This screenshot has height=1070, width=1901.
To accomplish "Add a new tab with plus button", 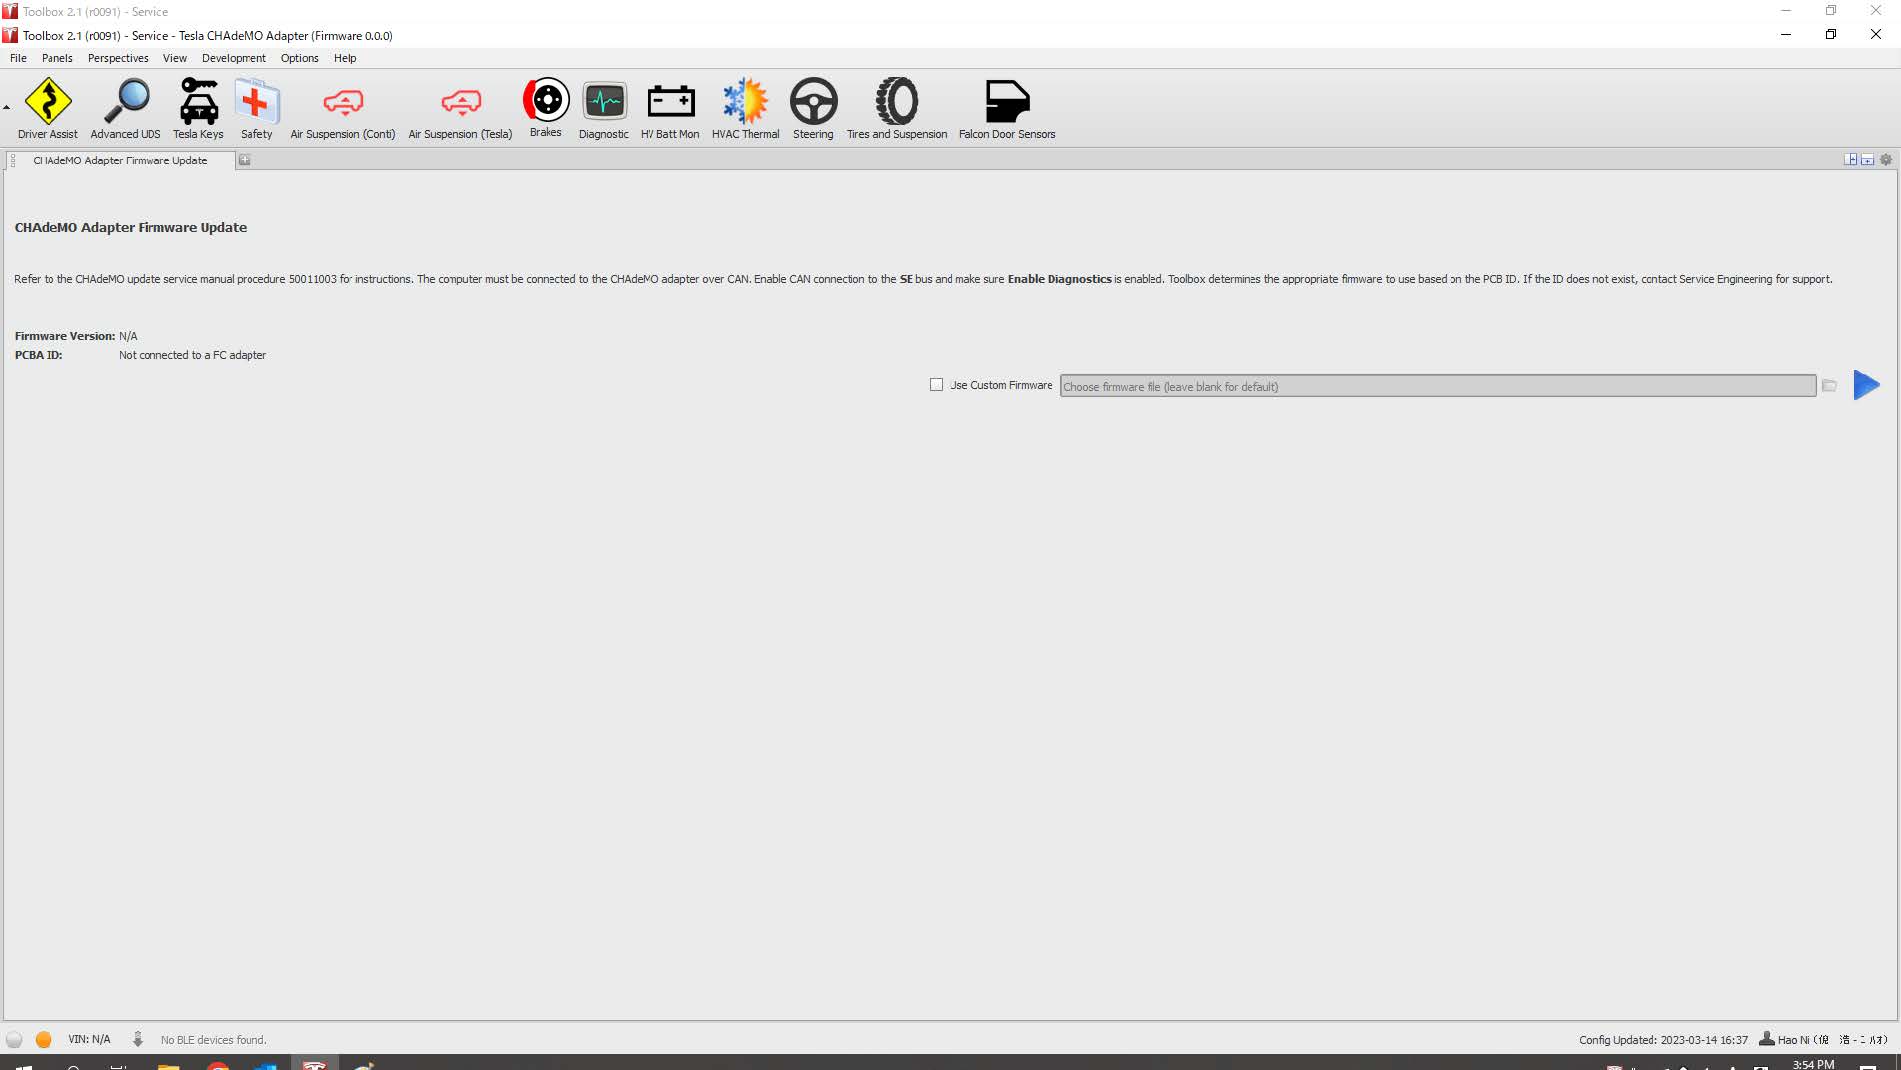I will (x=244, y=160).
